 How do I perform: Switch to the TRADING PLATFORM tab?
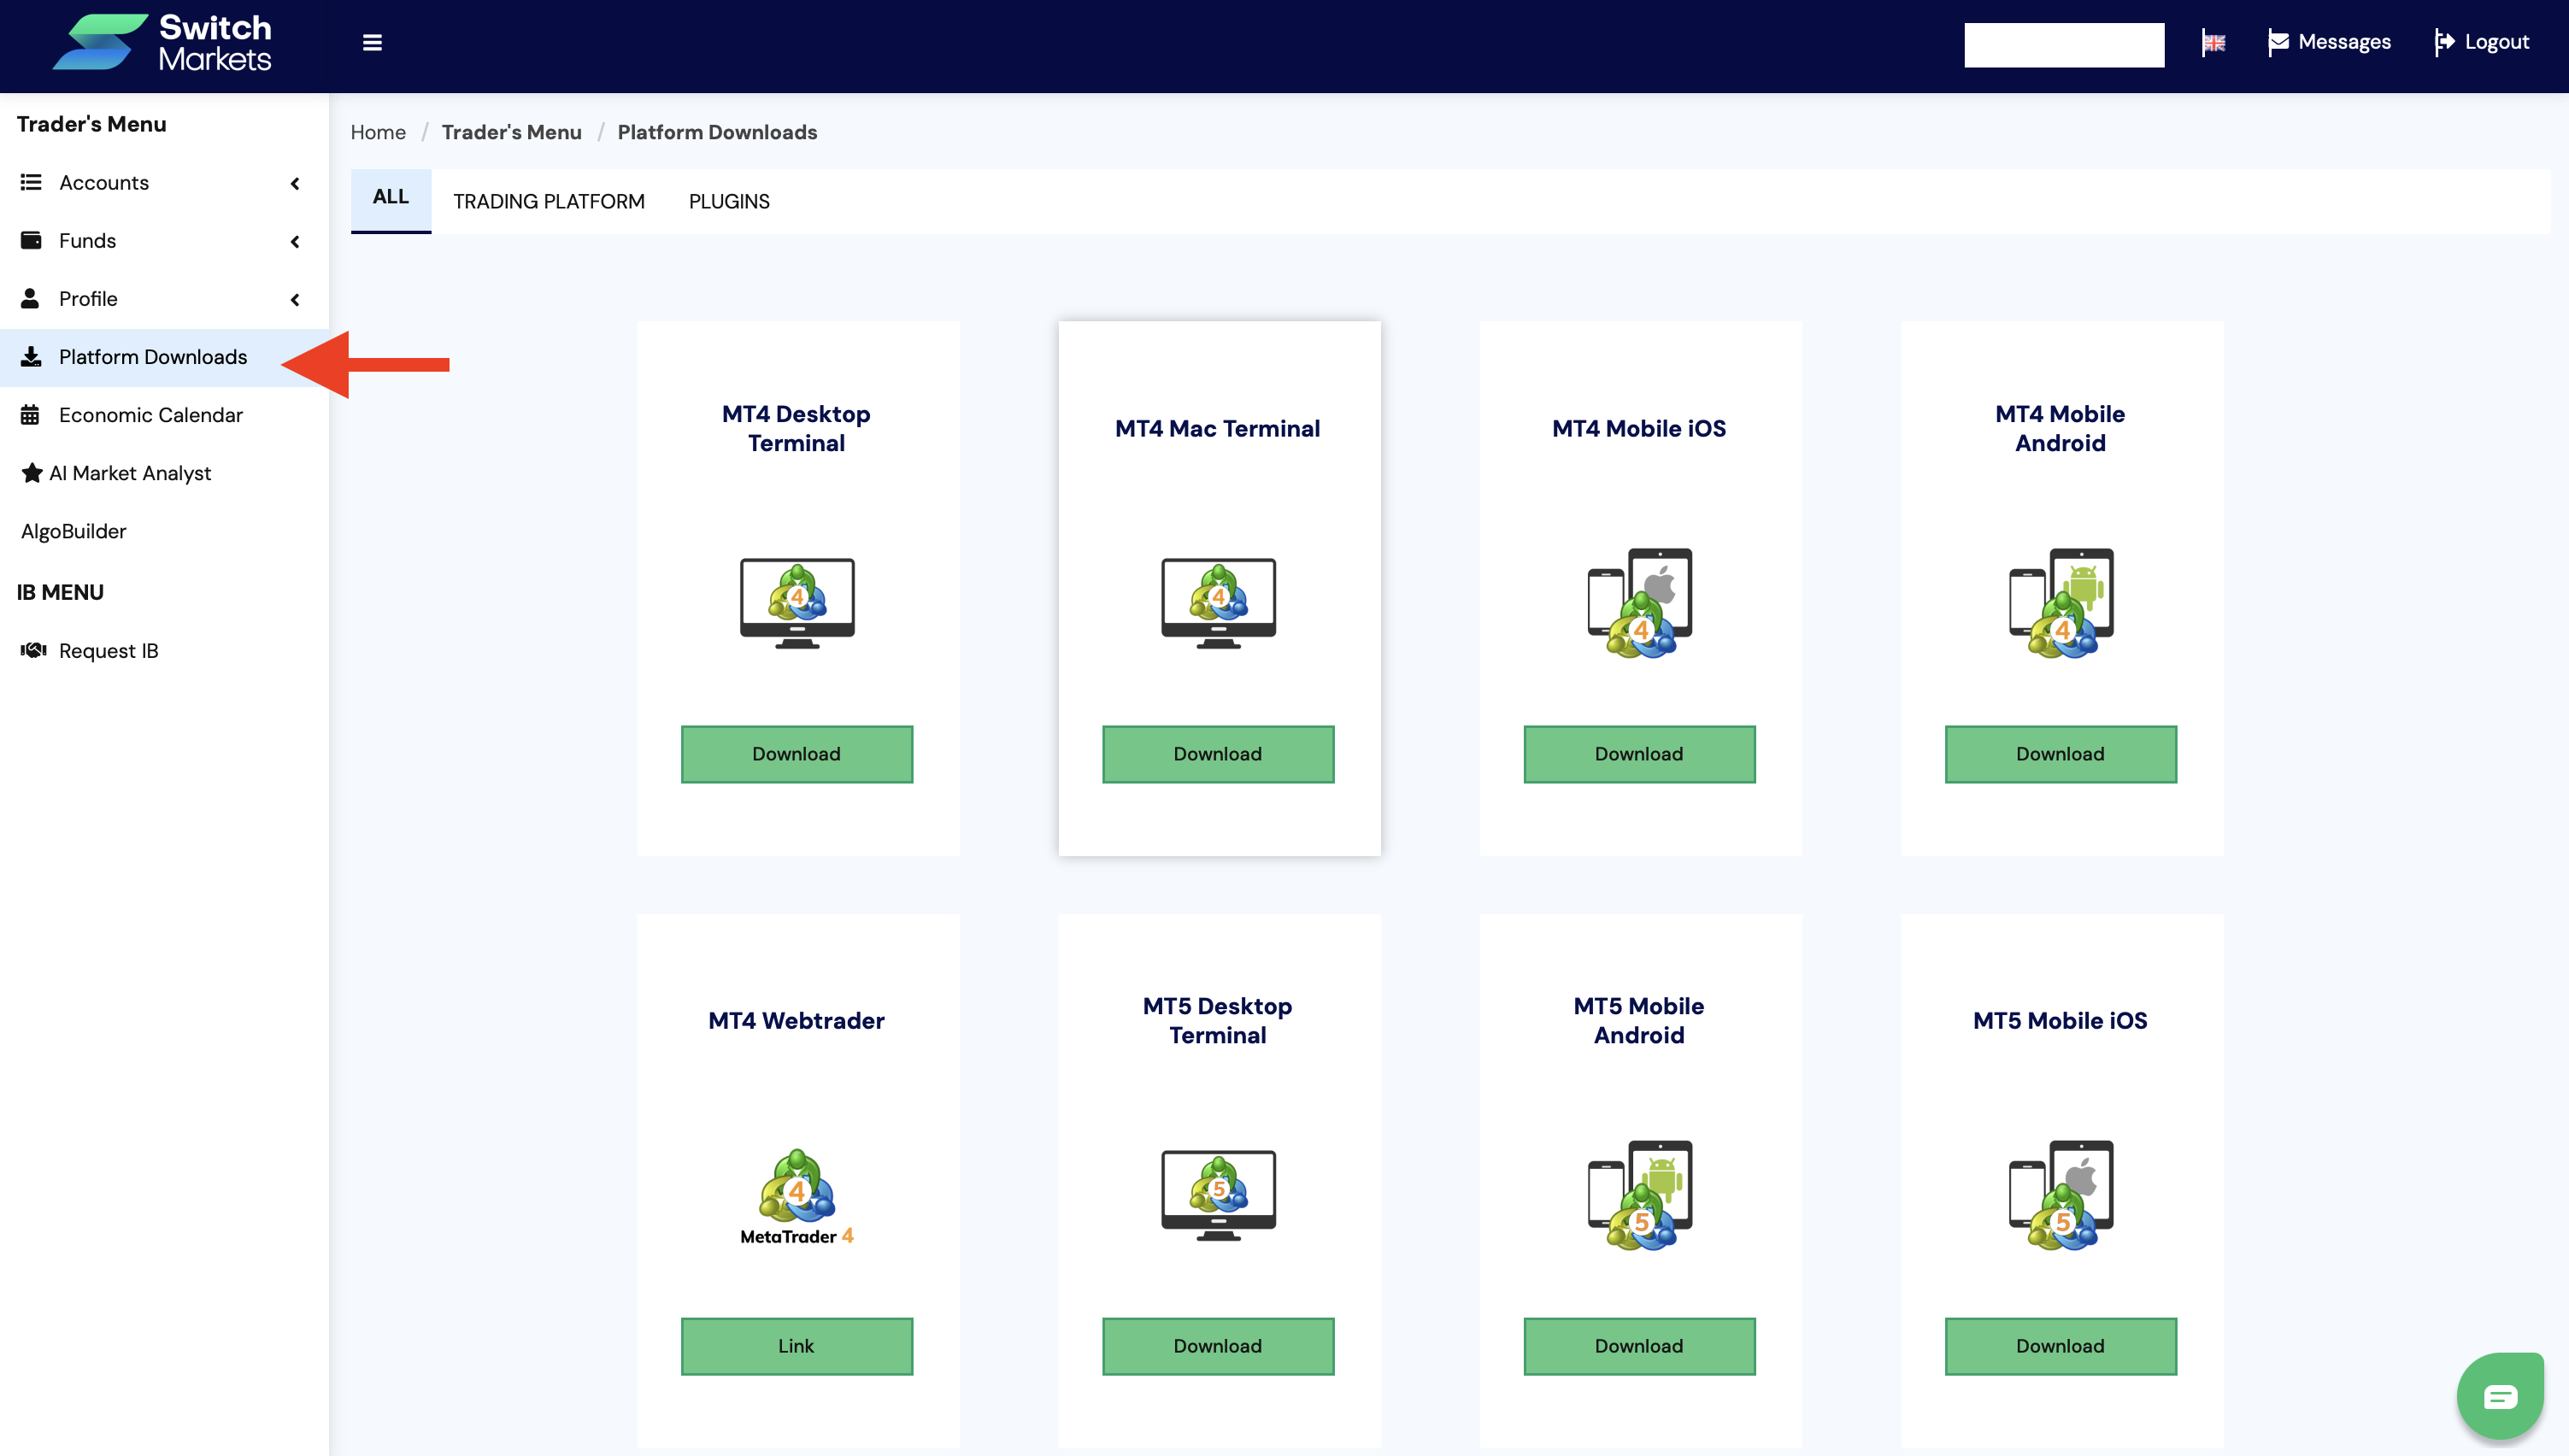[549, 200]
